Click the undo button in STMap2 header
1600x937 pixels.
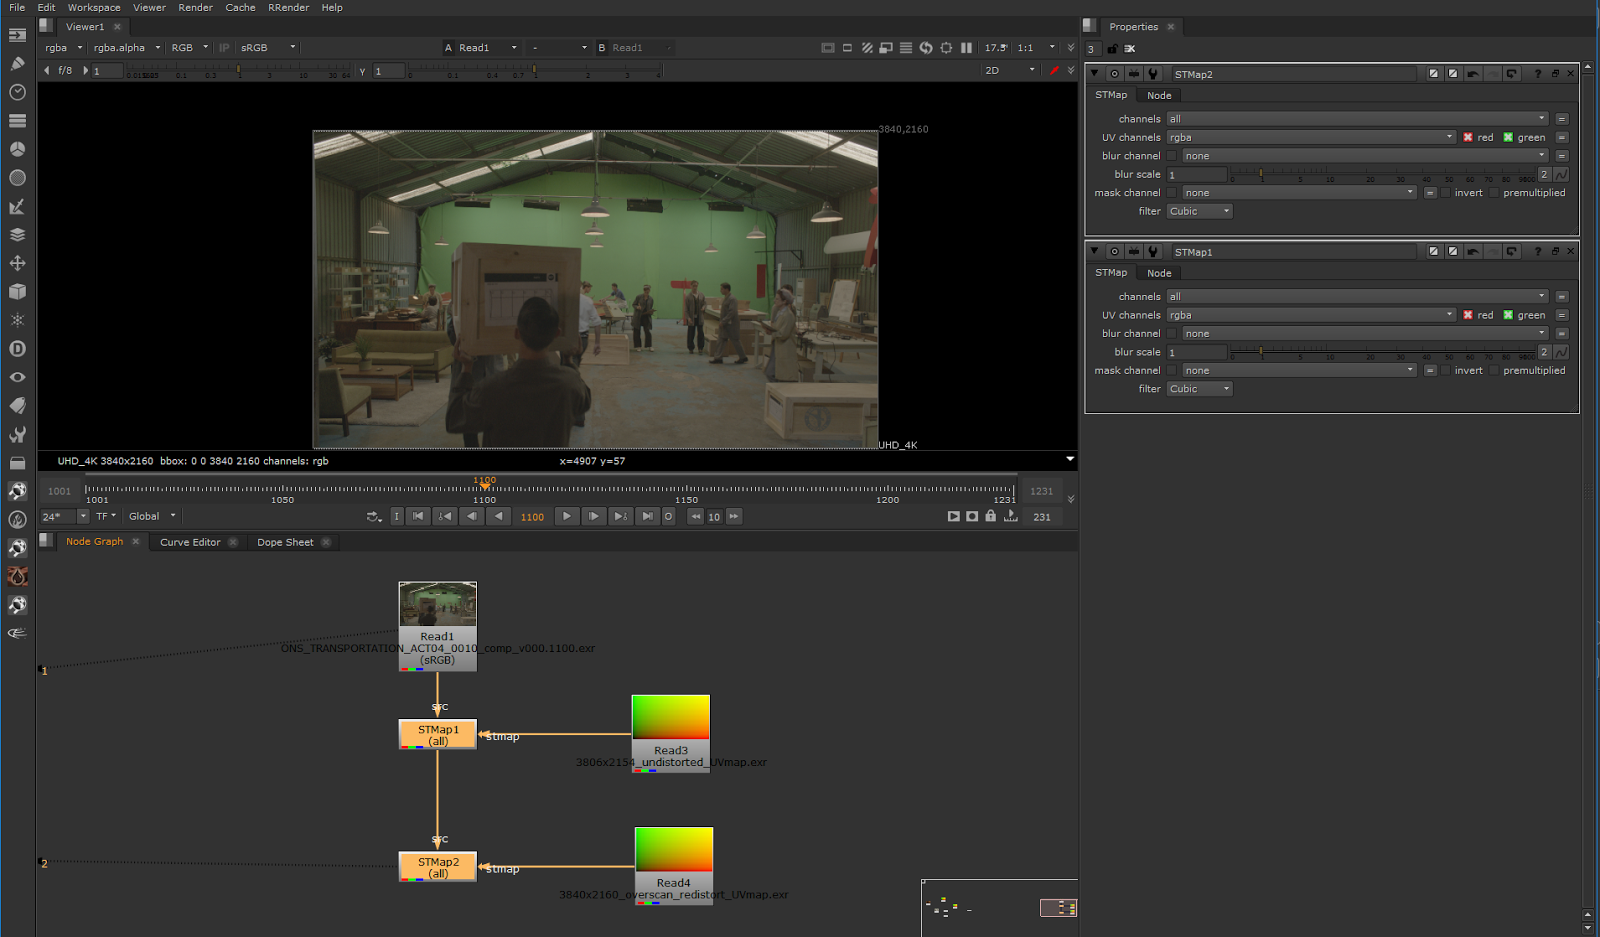[1472, 73]
